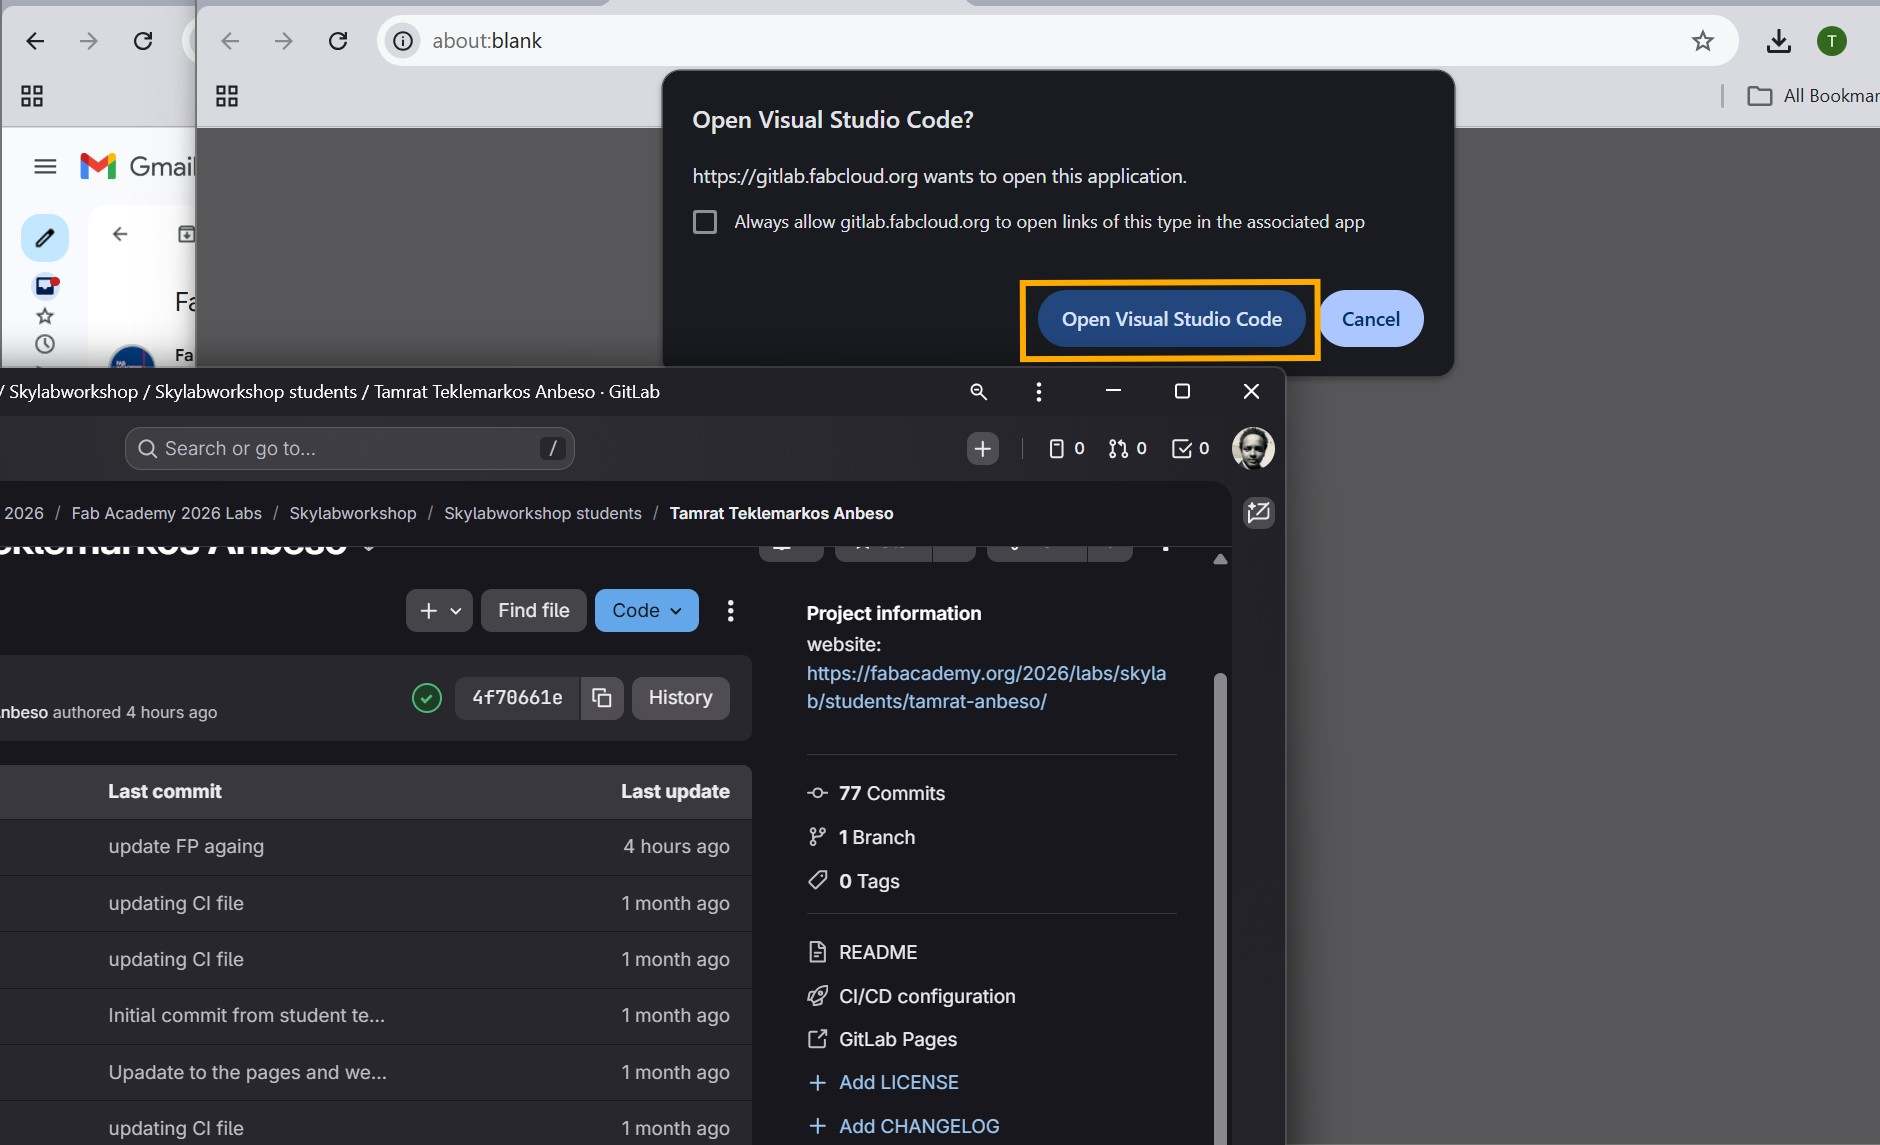This screenshot has width=1880, height=1145.
Task: Click the Last update column header
Action: [x=675, y=792]
